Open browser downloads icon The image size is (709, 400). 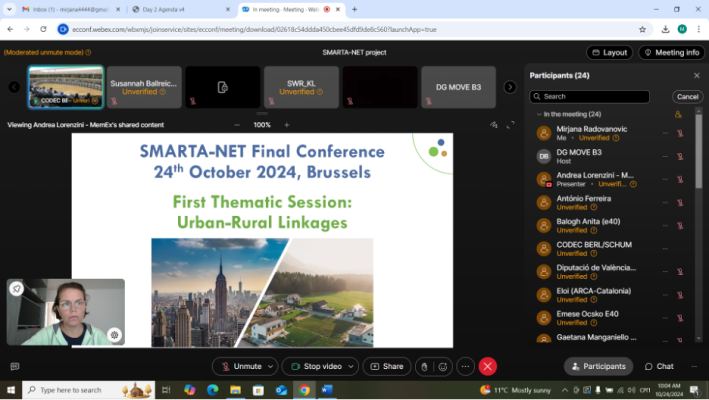tap(665, 29)
